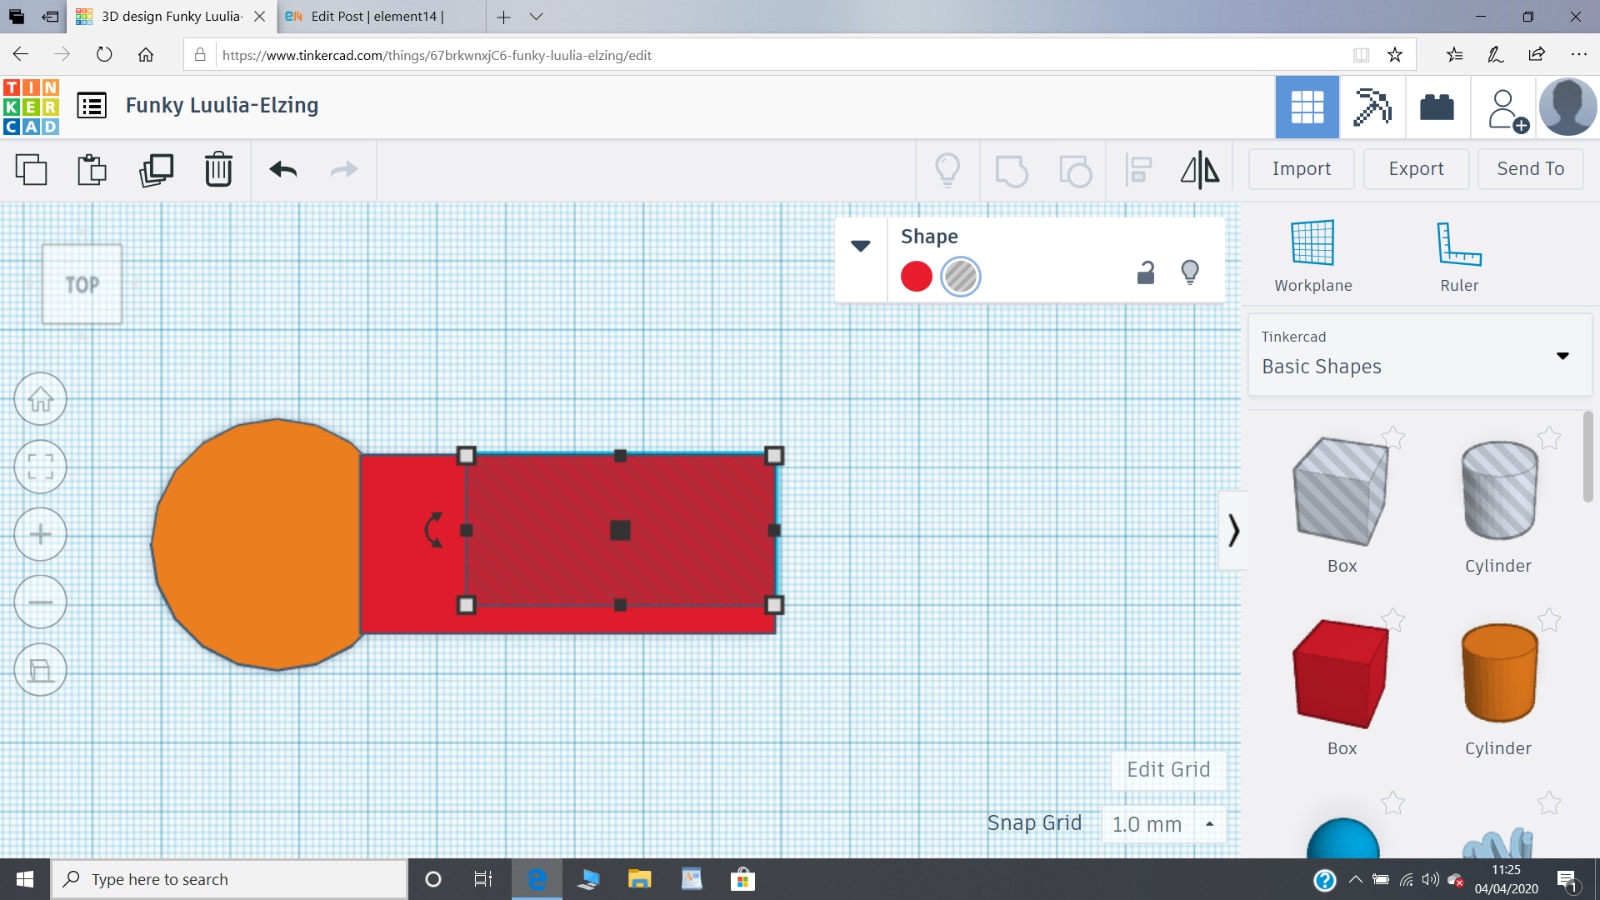The height and width of the screenshot is (900, 1600).
Task: Toggle the Hole option for shape
Action: click(x=961, y=276)
